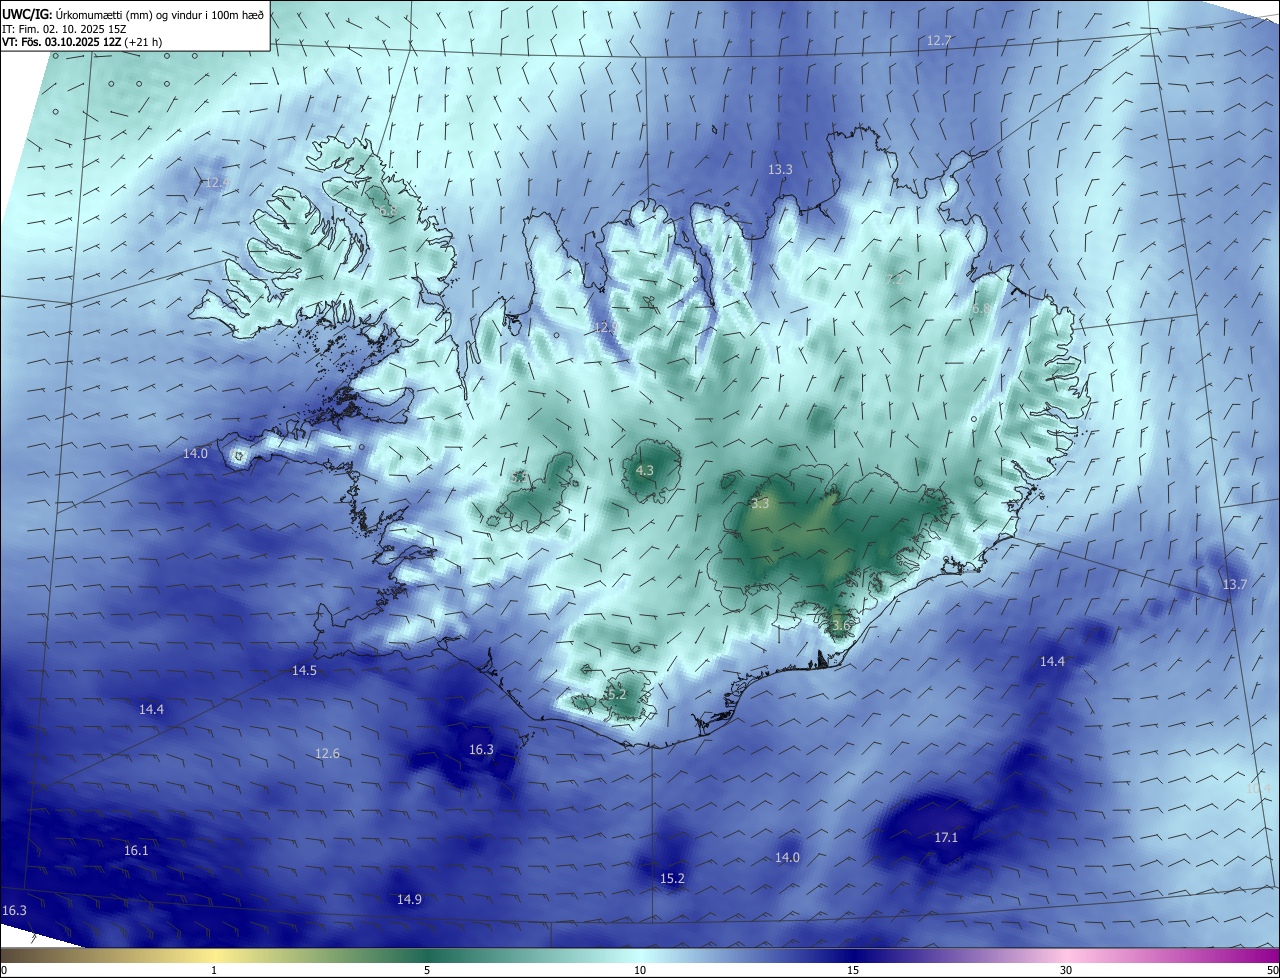Click the 5 tick on the color scale
This screenshot has height=978, width=1280.
[x=427, y=970]
